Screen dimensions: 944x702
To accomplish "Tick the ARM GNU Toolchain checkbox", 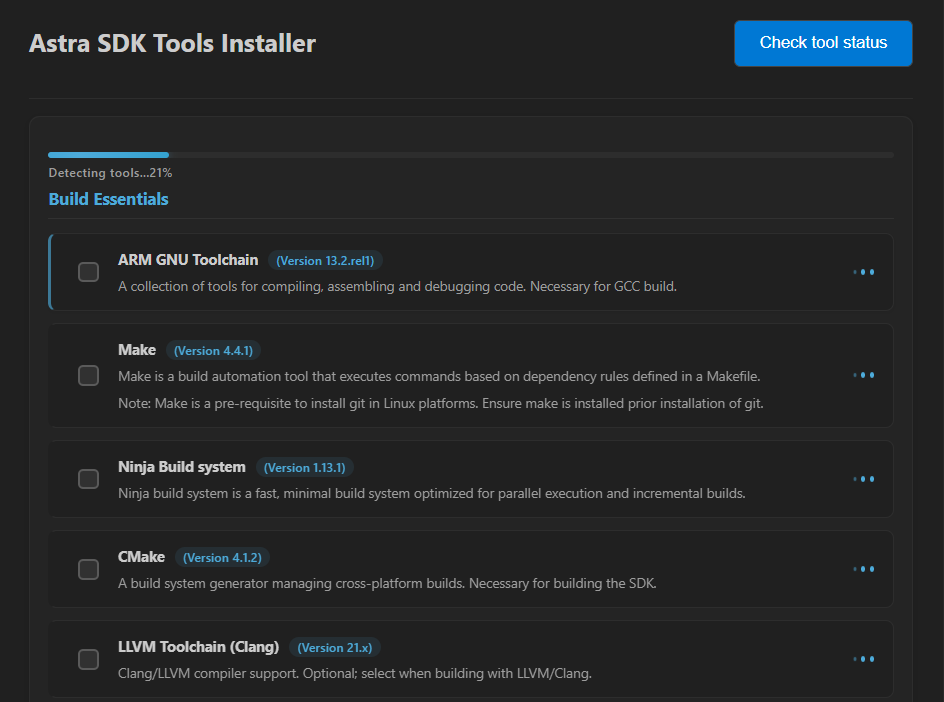I will pyautogui.click(x=88, y=272).
